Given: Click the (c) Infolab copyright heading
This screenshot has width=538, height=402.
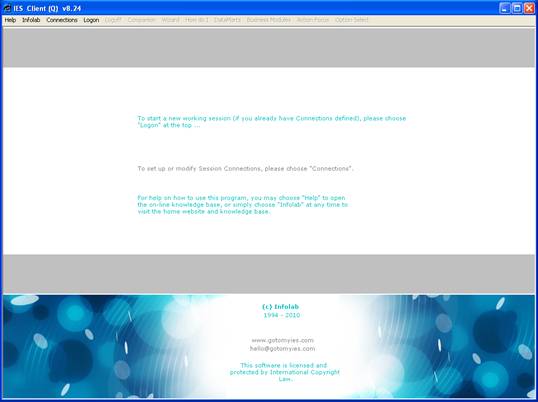Looking at the screenshot, I should pos(280,307).
